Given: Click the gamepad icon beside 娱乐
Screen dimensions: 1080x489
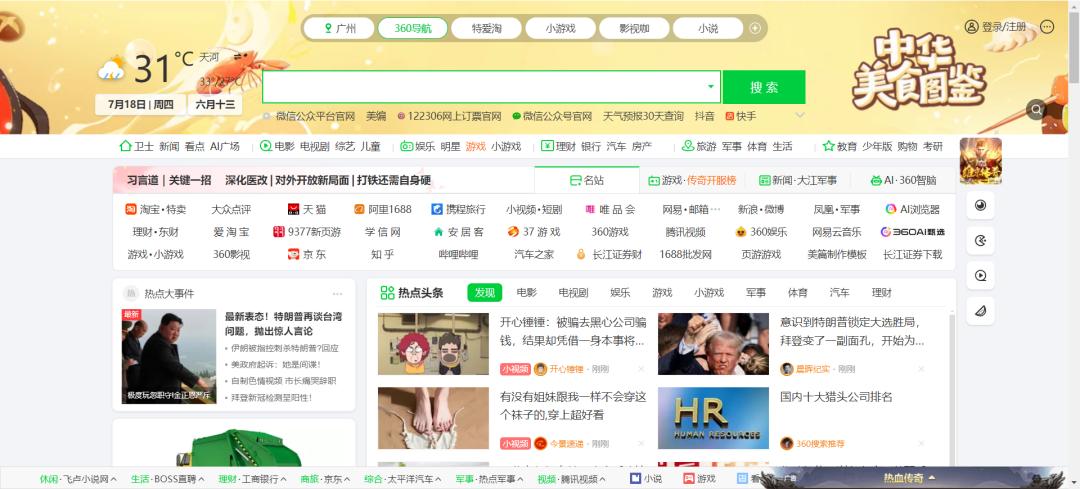Looking at the screenshot, I should pos(406,146).
